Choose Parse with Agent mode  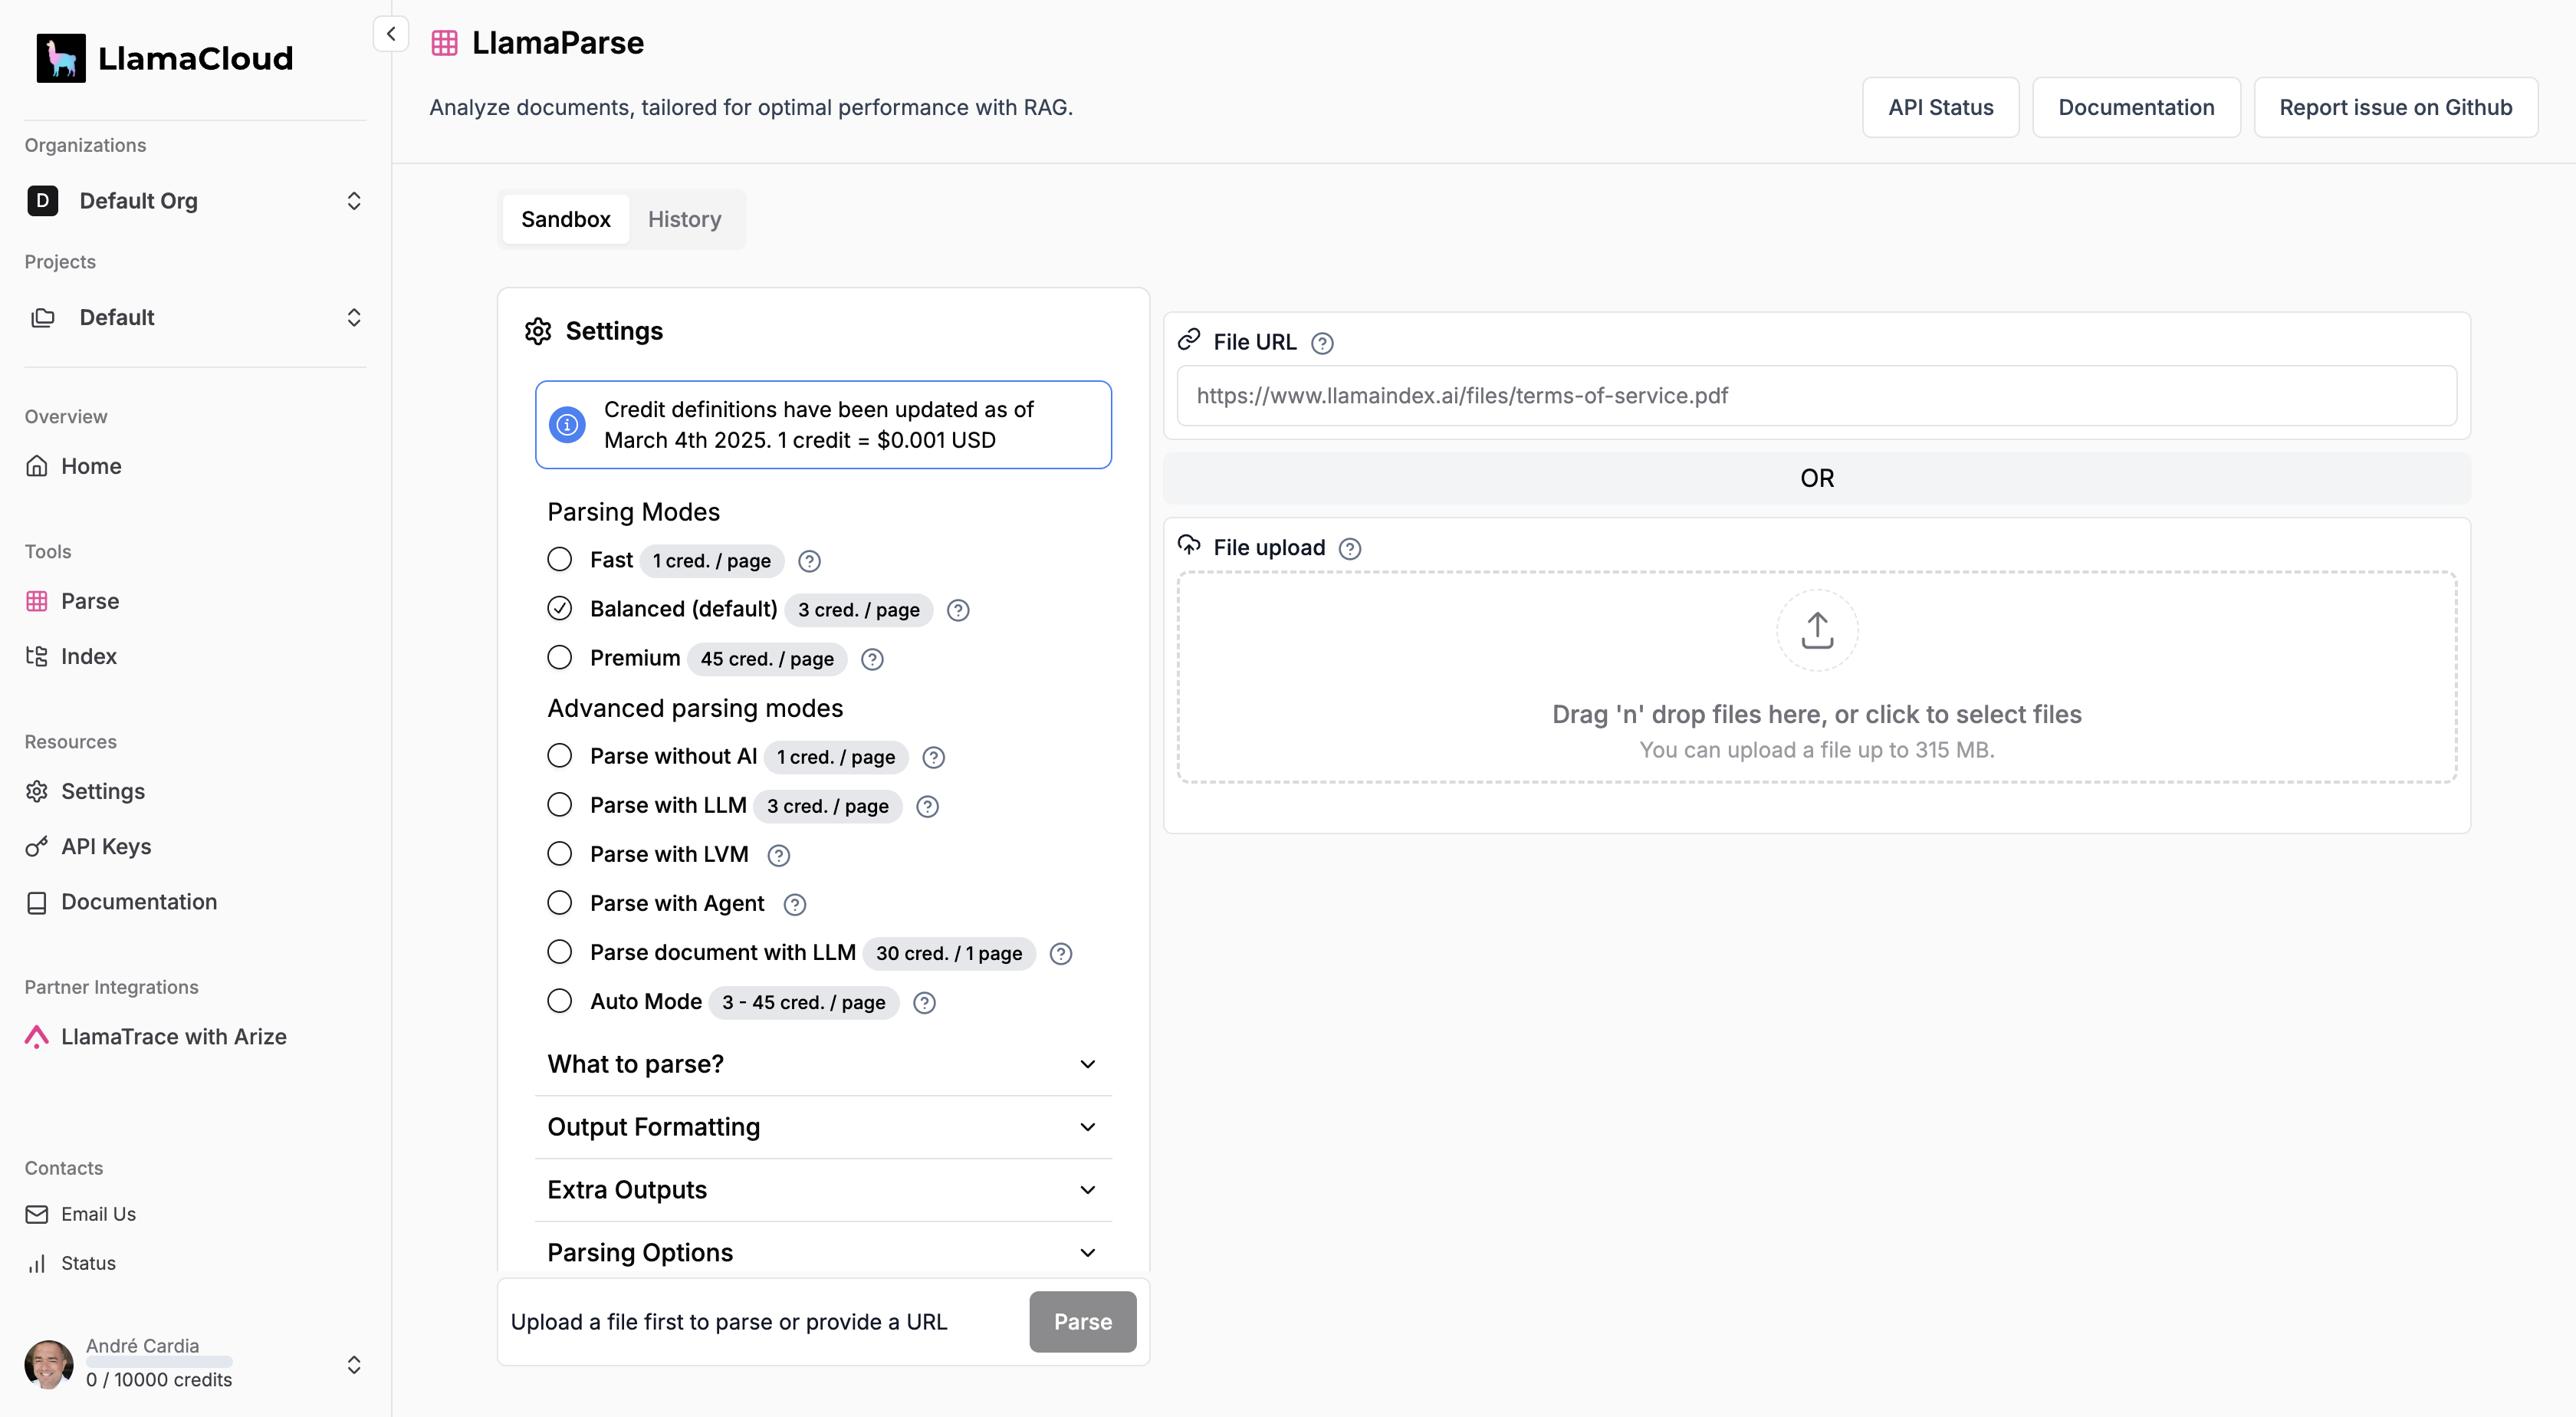click(x=560, y=903)
